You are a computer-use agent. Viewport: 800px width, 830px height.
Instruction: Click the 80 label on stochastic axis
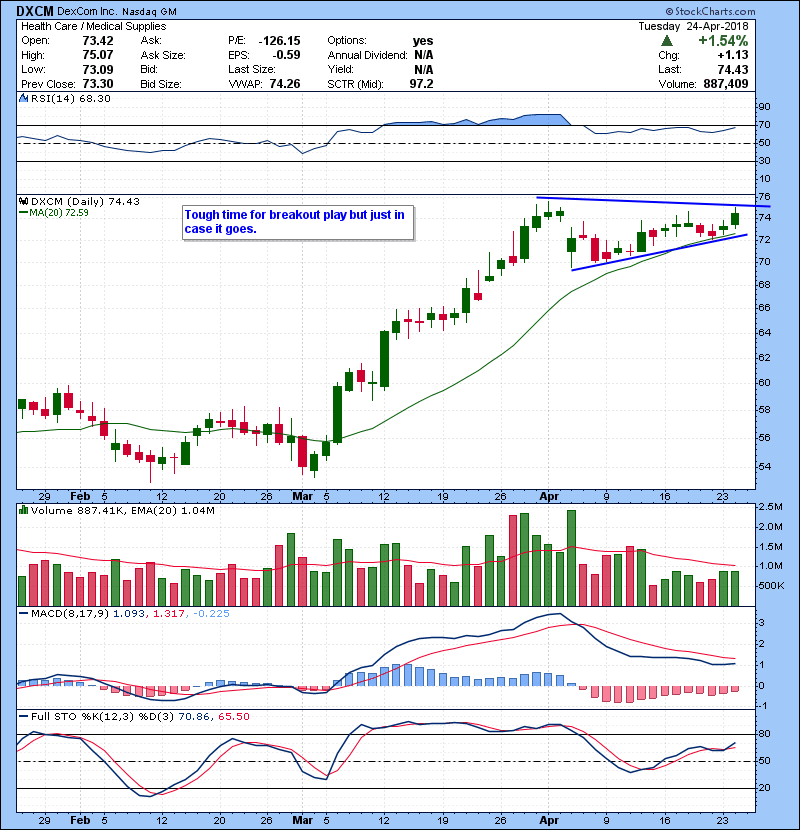coord(764,734)
